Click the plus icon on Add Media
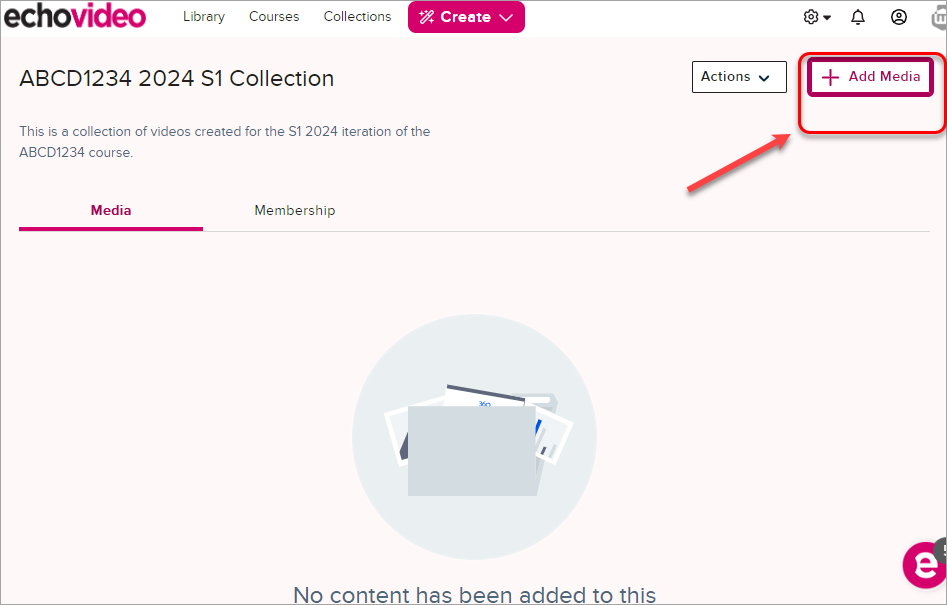The height and width of the screenshot is (605, 947). (830, 77)
